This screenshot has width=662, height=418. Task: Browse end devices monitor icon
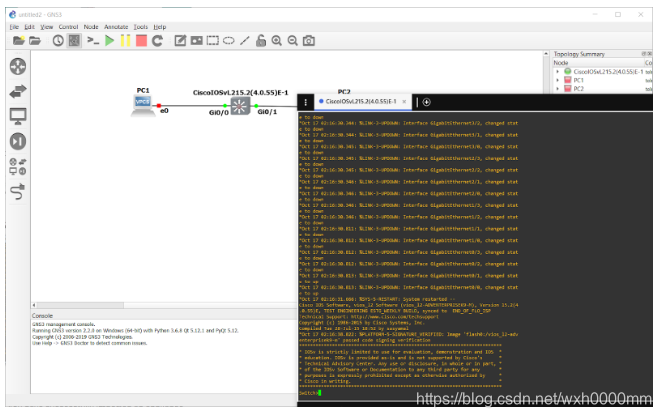18,116
